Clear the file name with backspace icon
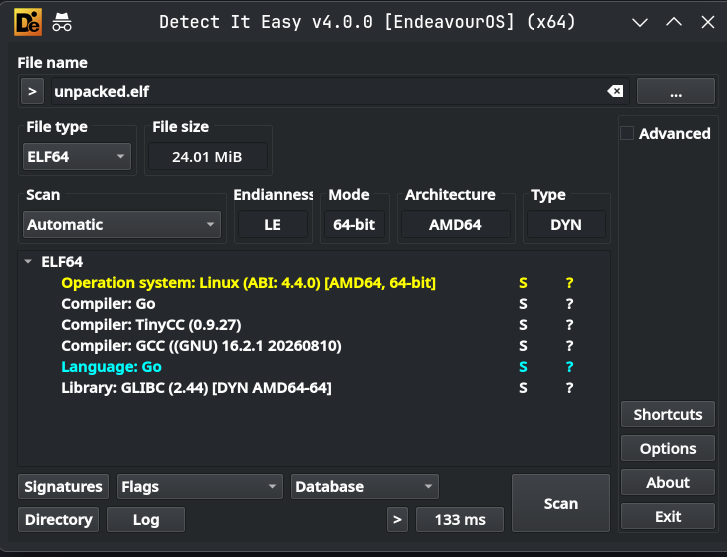The image size is (727, 557). (615, 91)
